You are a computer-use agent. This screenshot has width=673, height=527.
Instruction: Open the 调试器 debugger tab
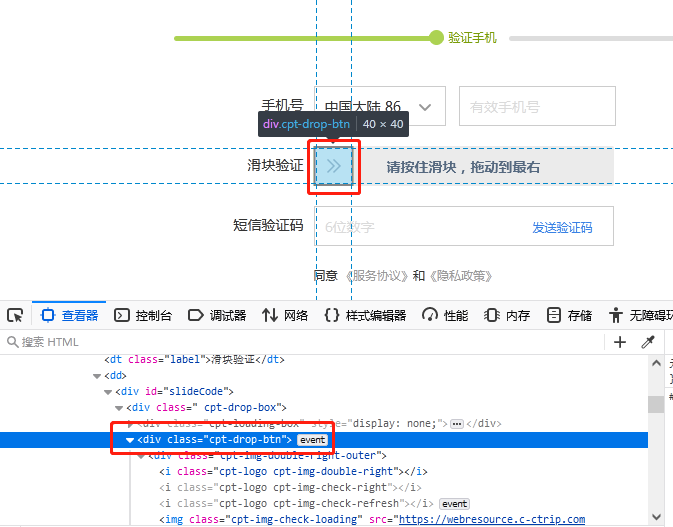(x=217, y=315)
